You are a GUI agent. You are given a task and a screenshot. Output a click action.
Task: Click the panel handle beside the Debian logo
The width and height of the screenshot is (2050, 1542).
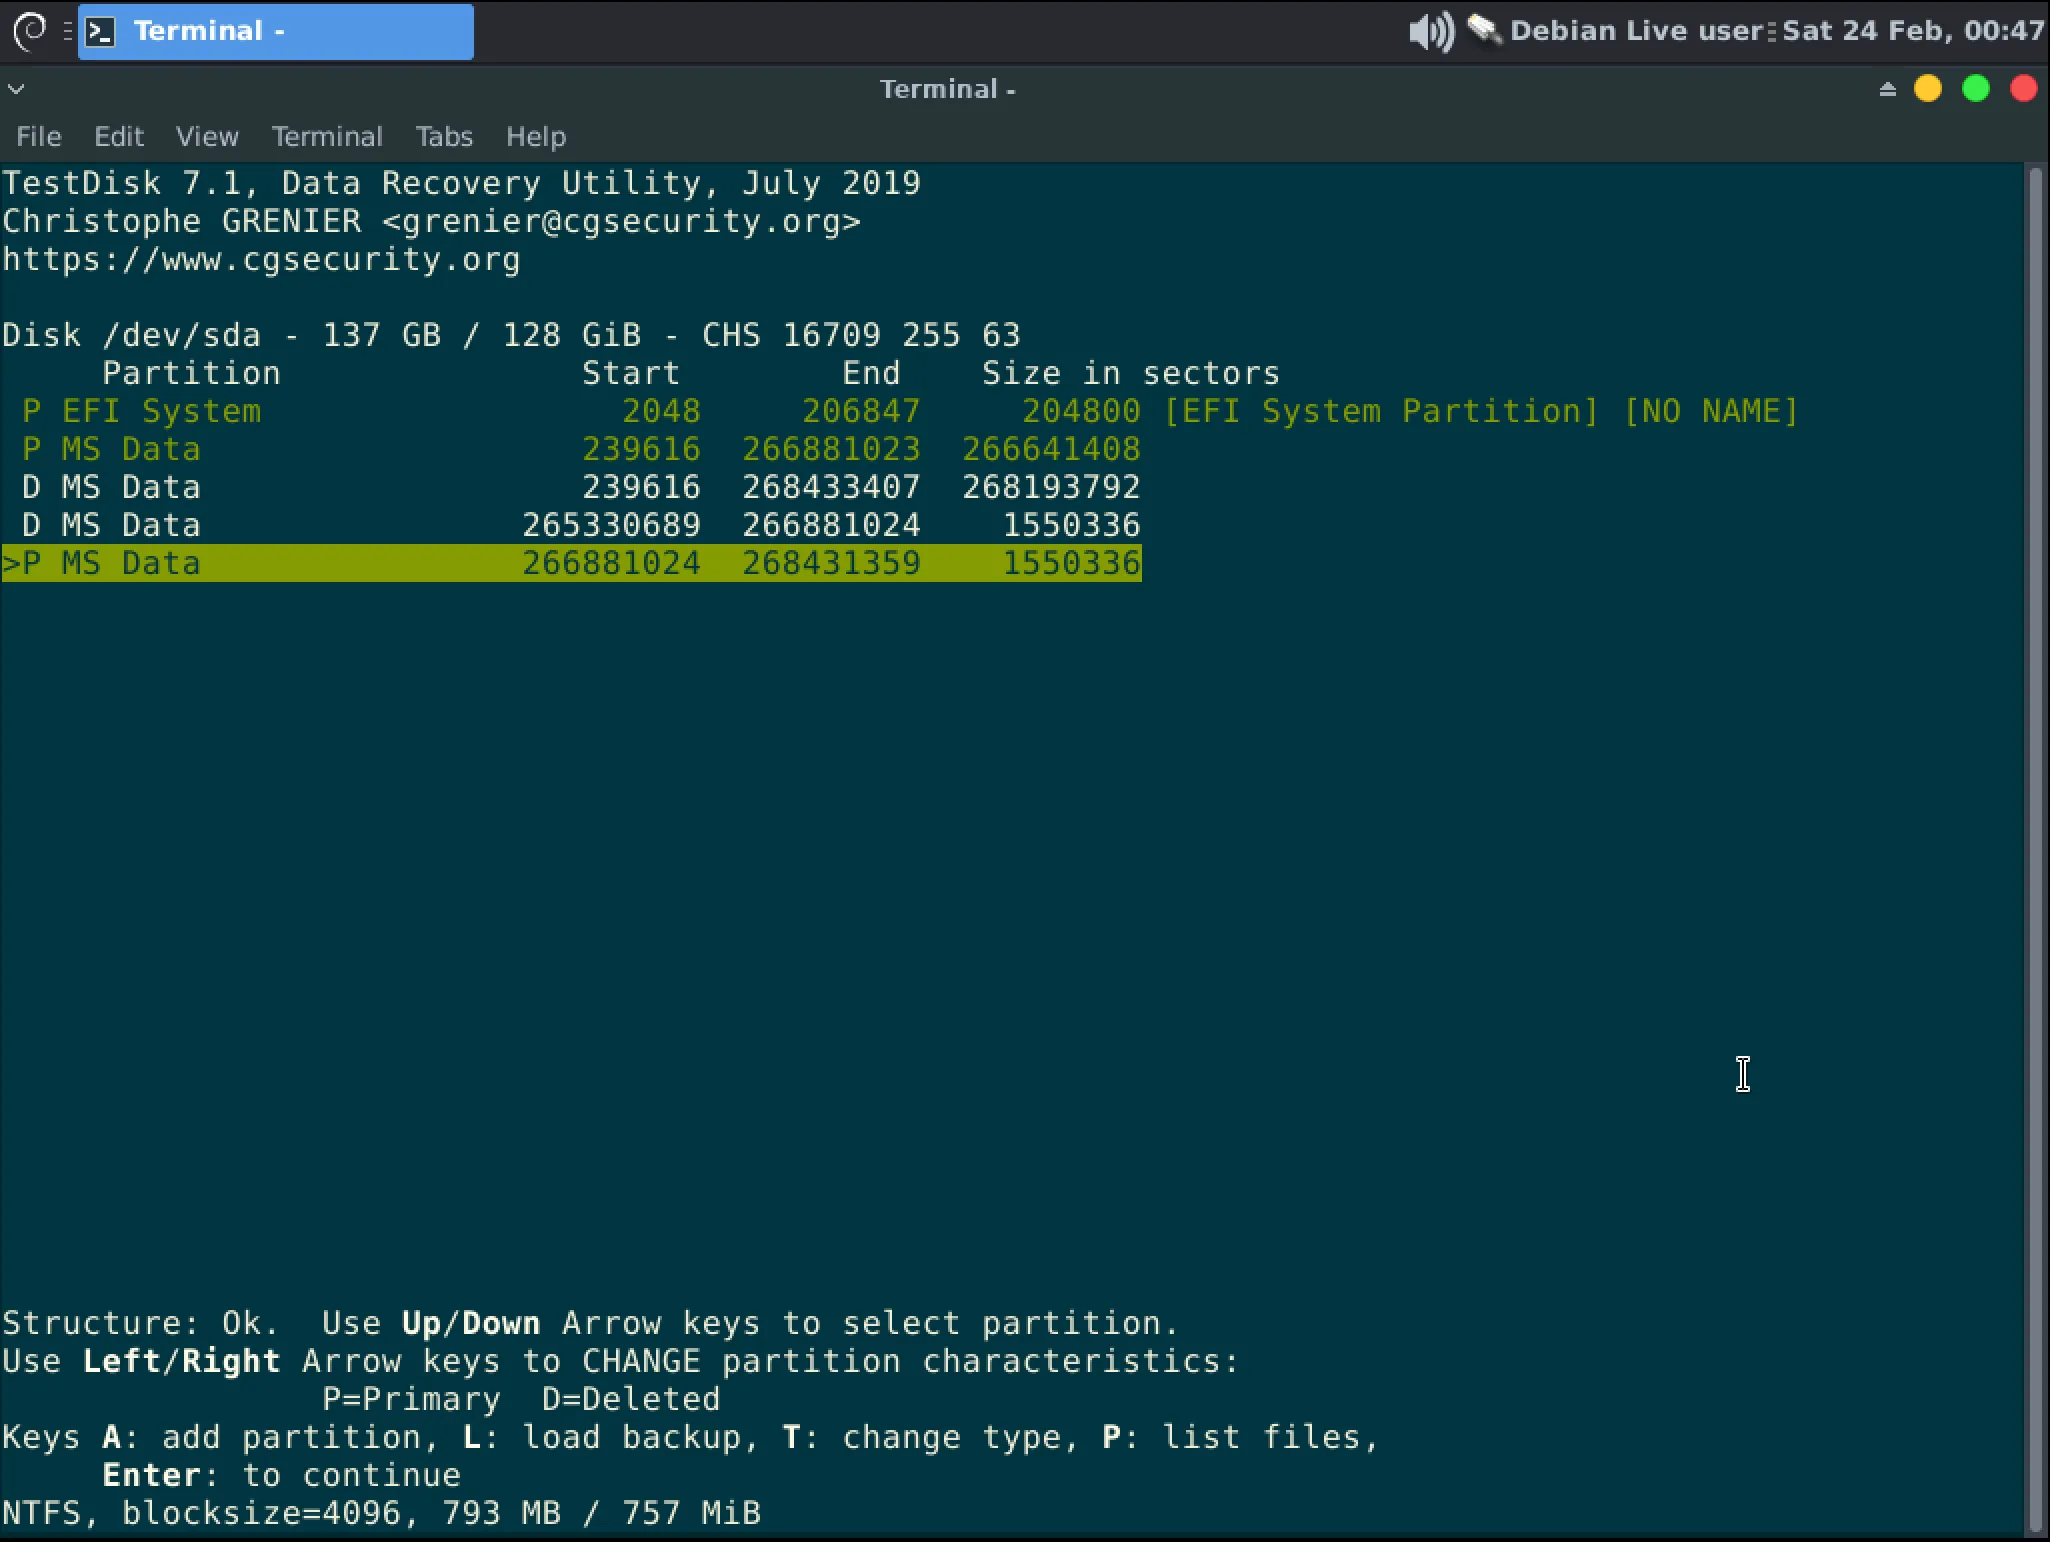pyautogui.click(x=66, y=31)
